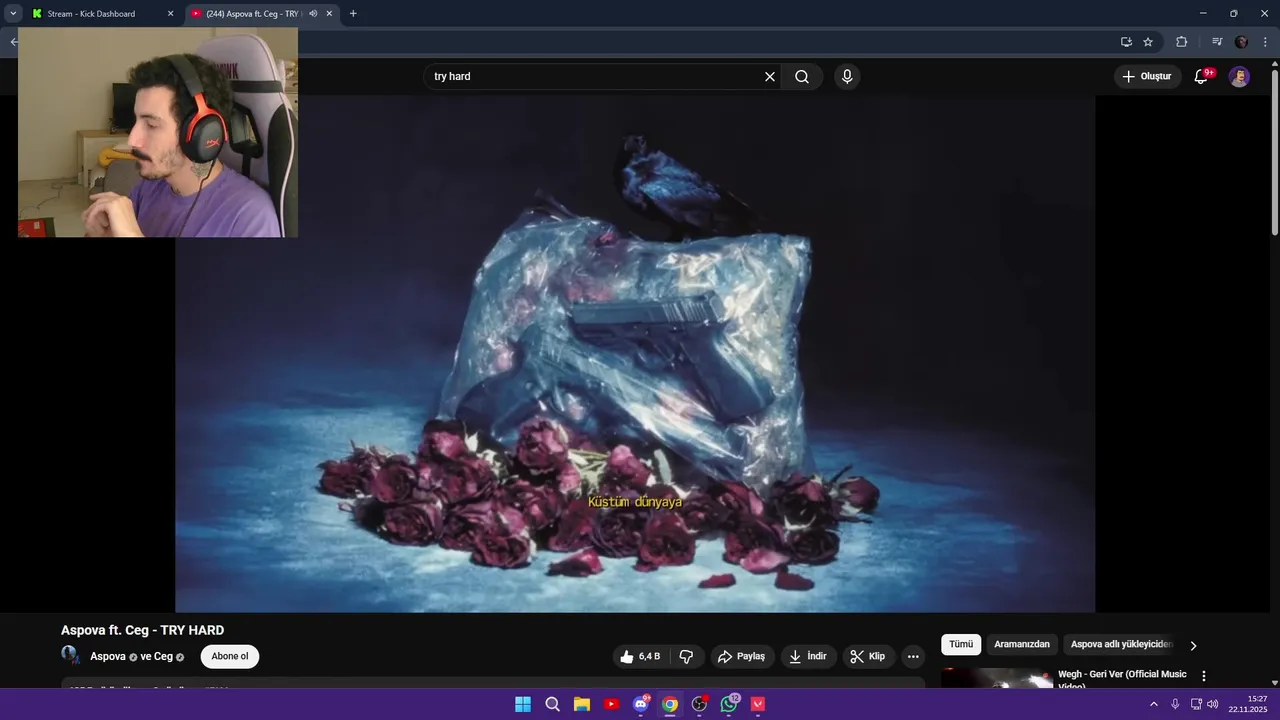Click the video player to pause
Image resolution: width=1280 pixels, height=720 pixels.
tap(635, 354)
